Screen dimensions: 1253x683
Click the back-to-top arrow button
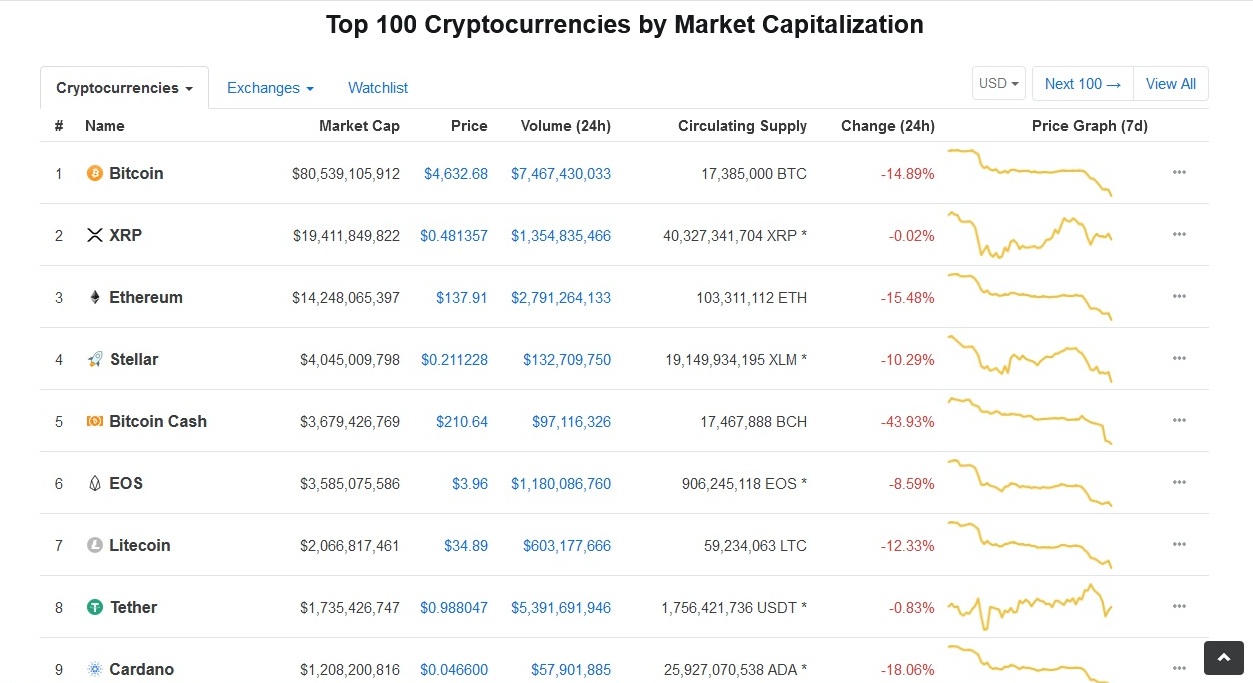[1224, 658]
